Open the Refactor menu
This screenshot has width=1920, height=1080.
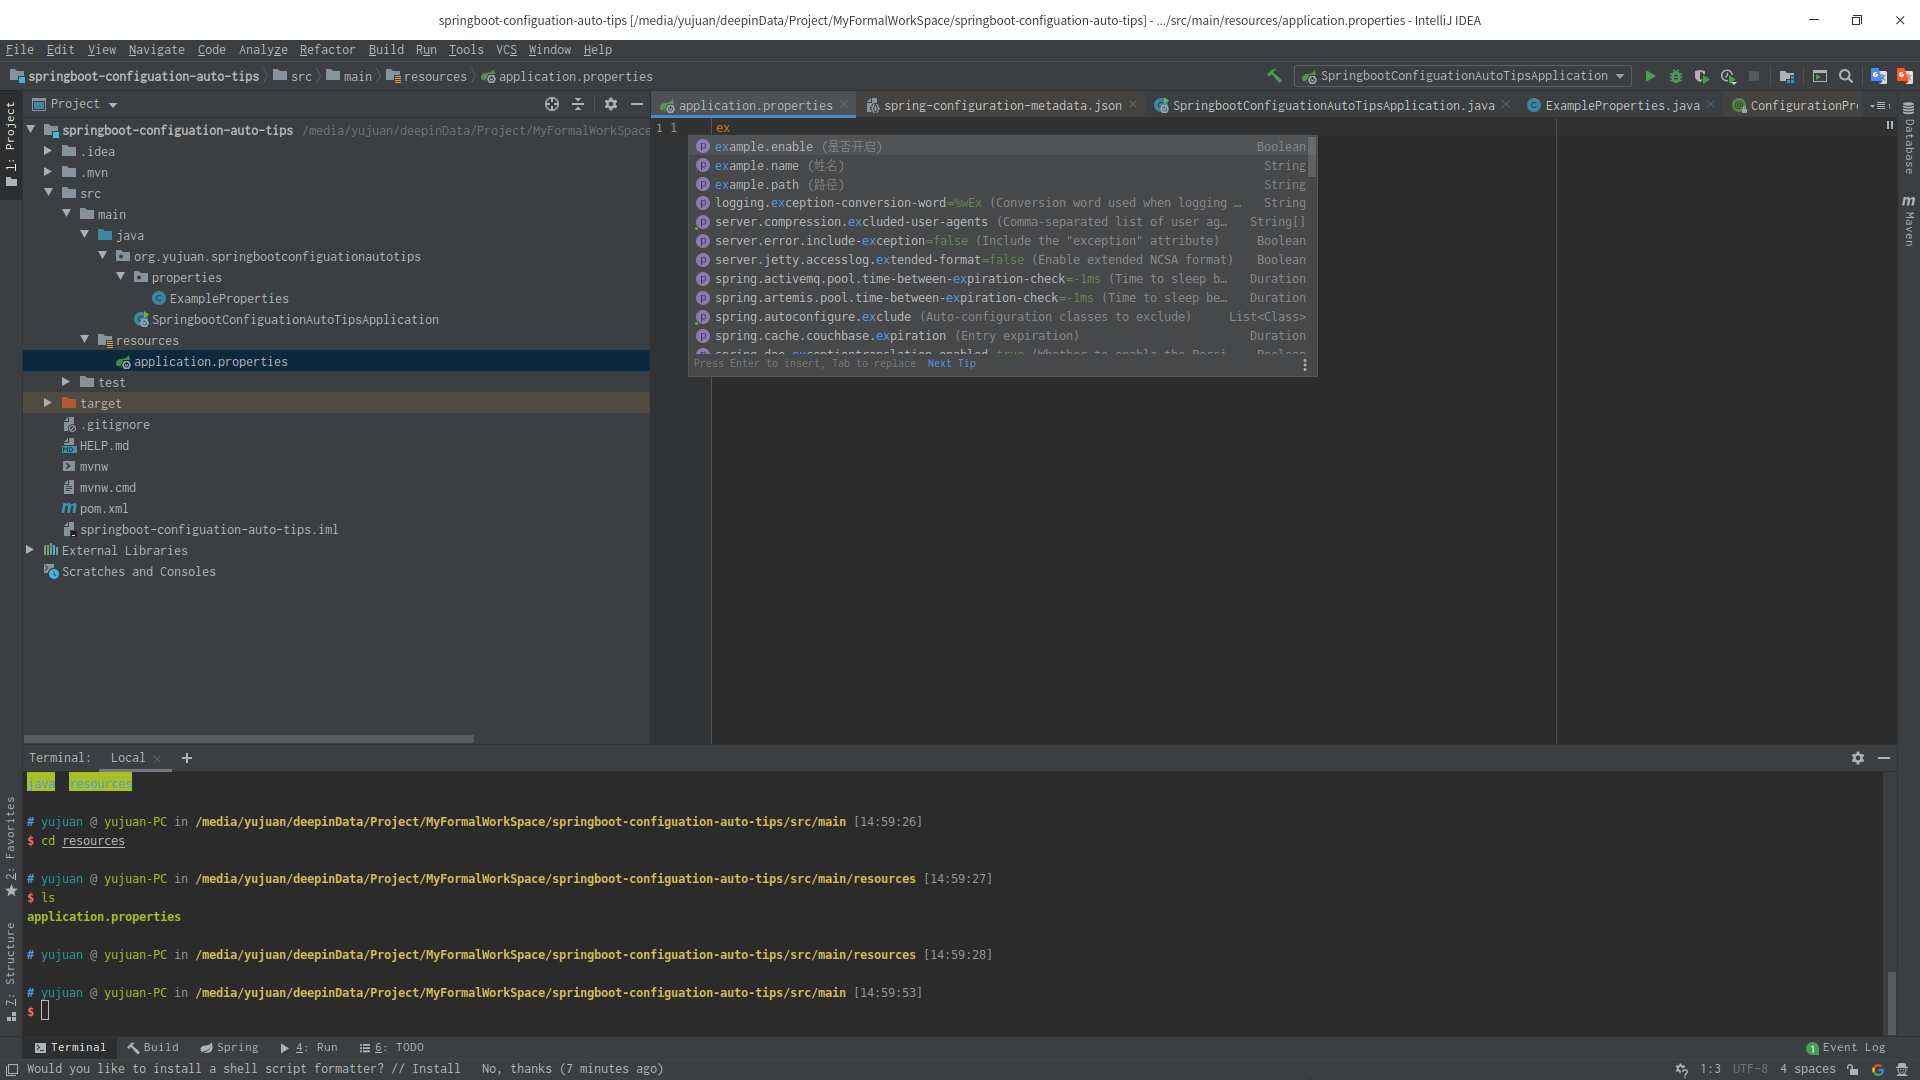[x=327, y=50]
